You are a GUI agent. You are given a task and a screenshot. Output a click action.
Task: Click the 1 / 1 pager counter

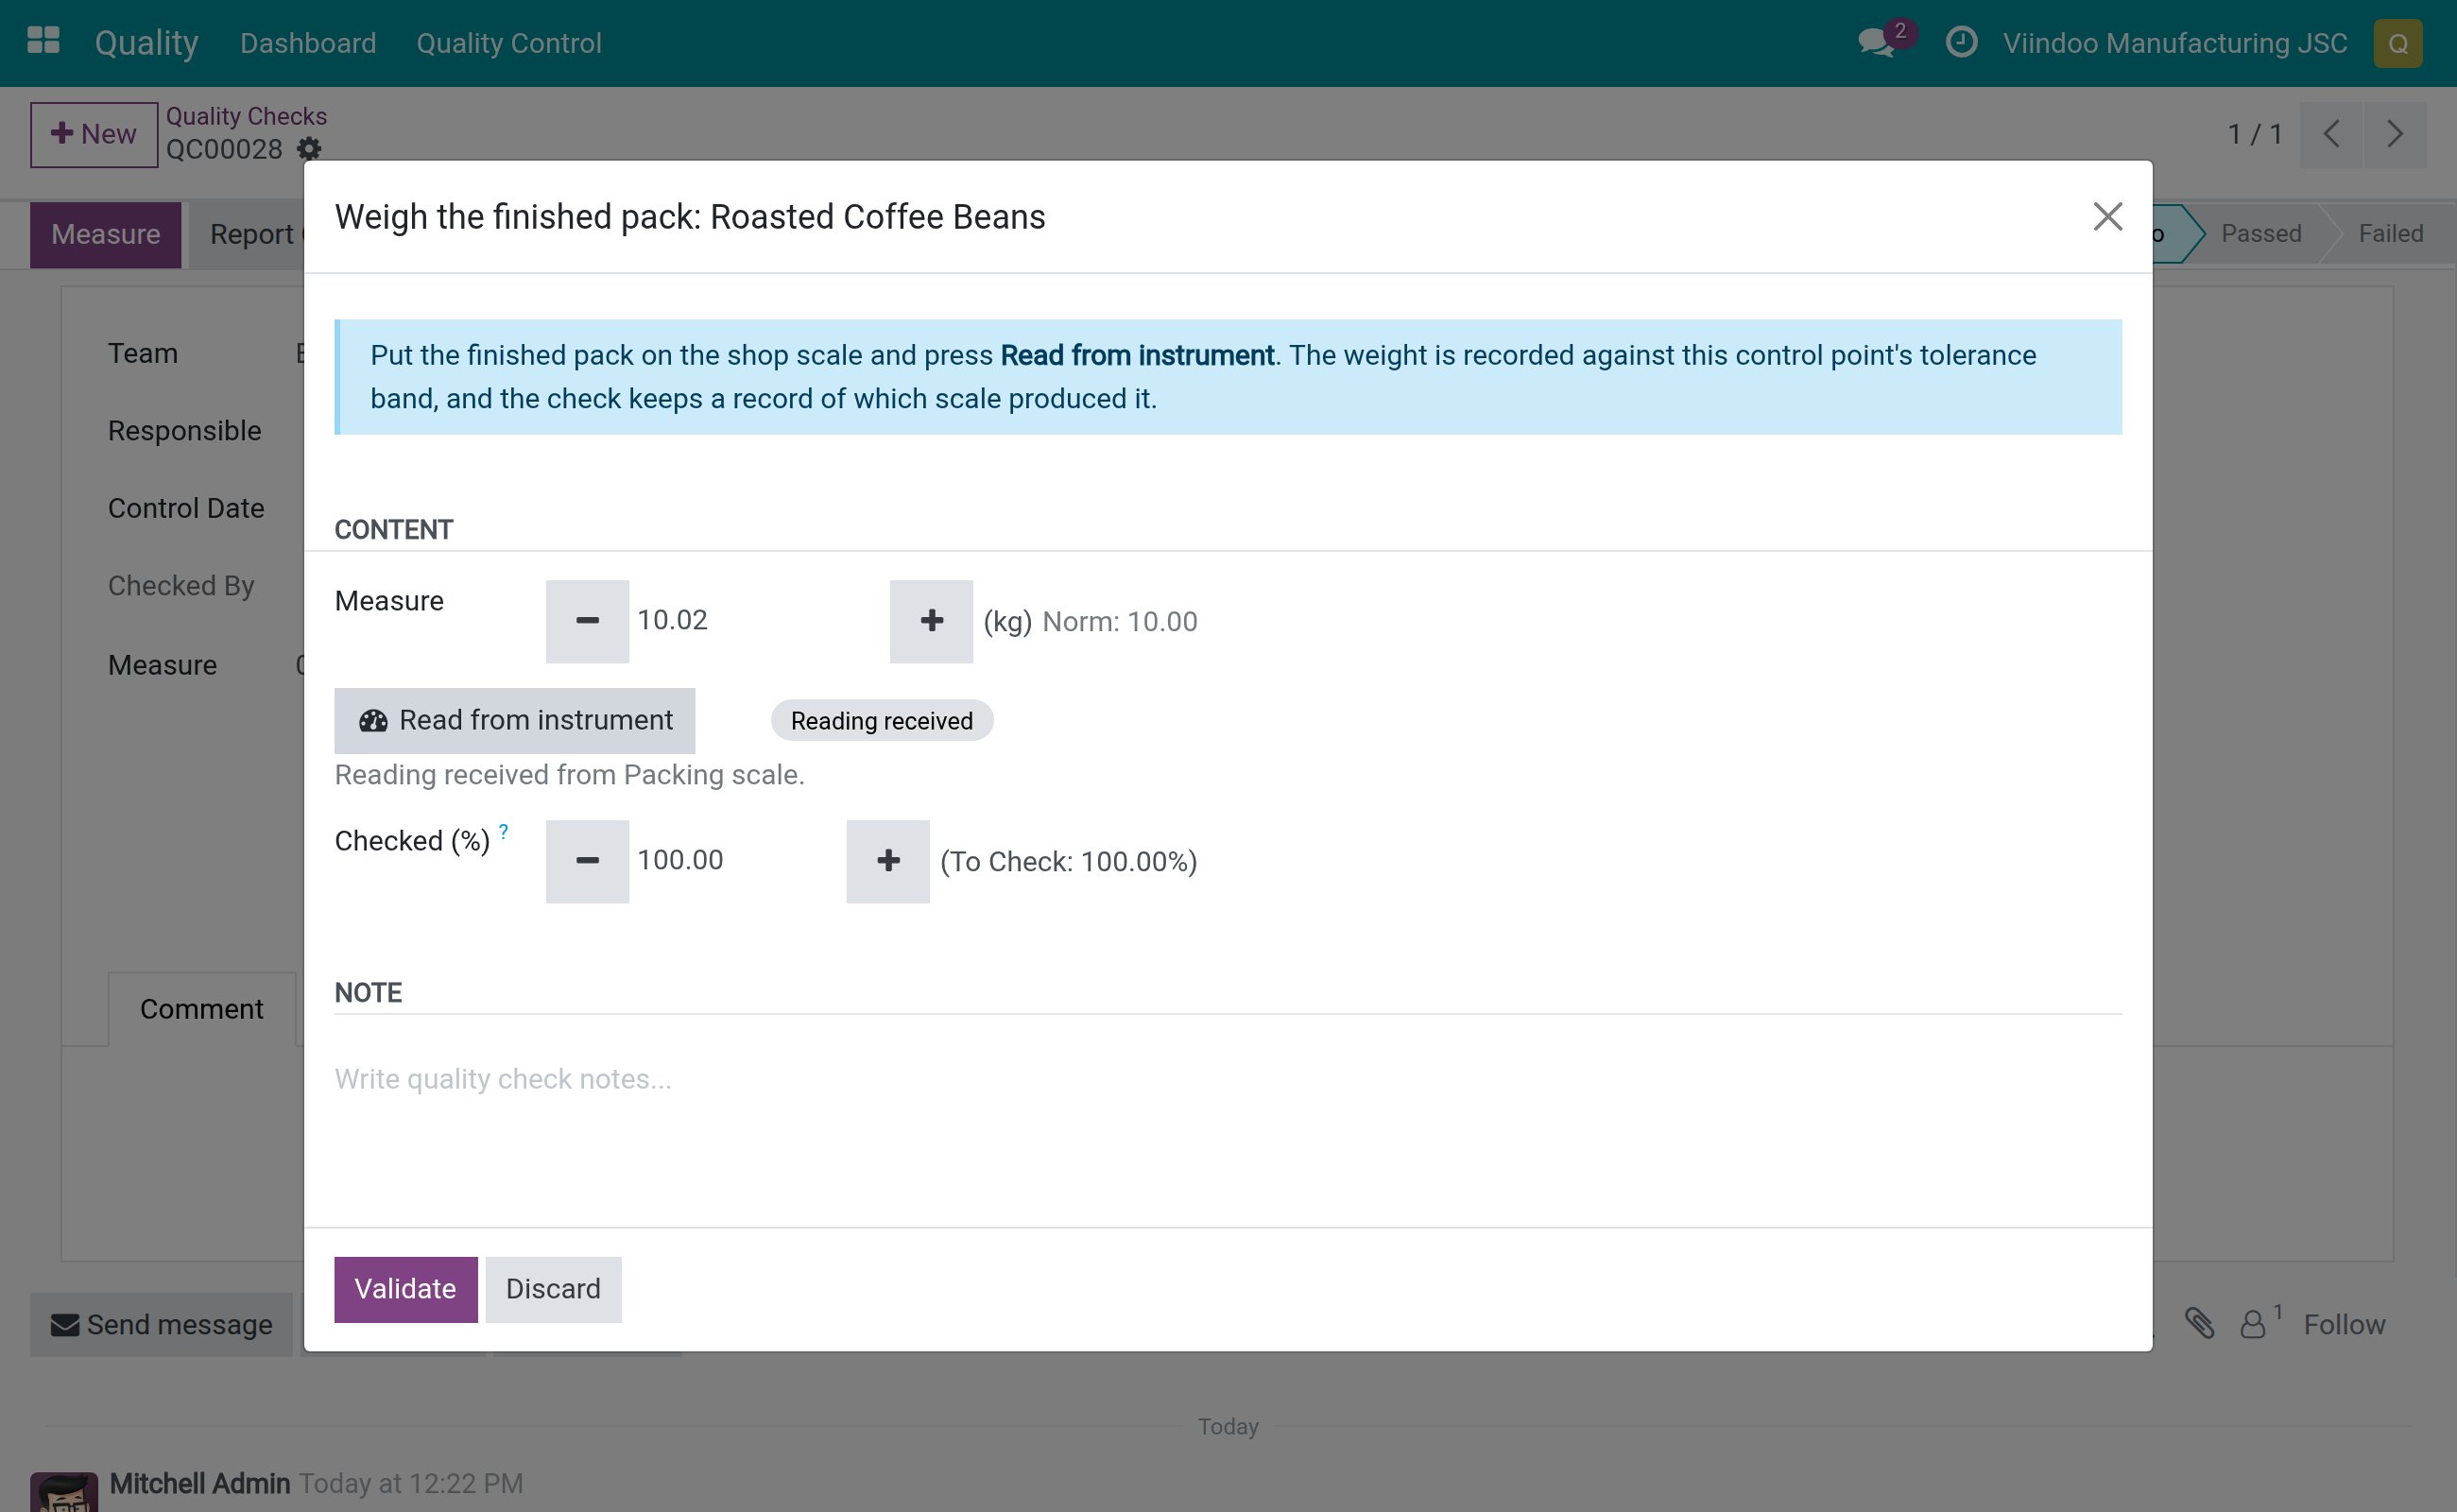pos(2254,134)
